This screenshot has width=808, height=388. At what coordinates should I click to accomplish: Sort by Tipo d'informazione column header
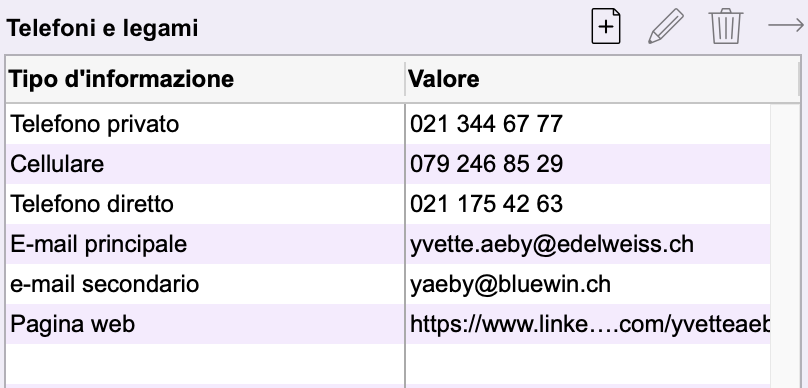[x=205, y=79]
